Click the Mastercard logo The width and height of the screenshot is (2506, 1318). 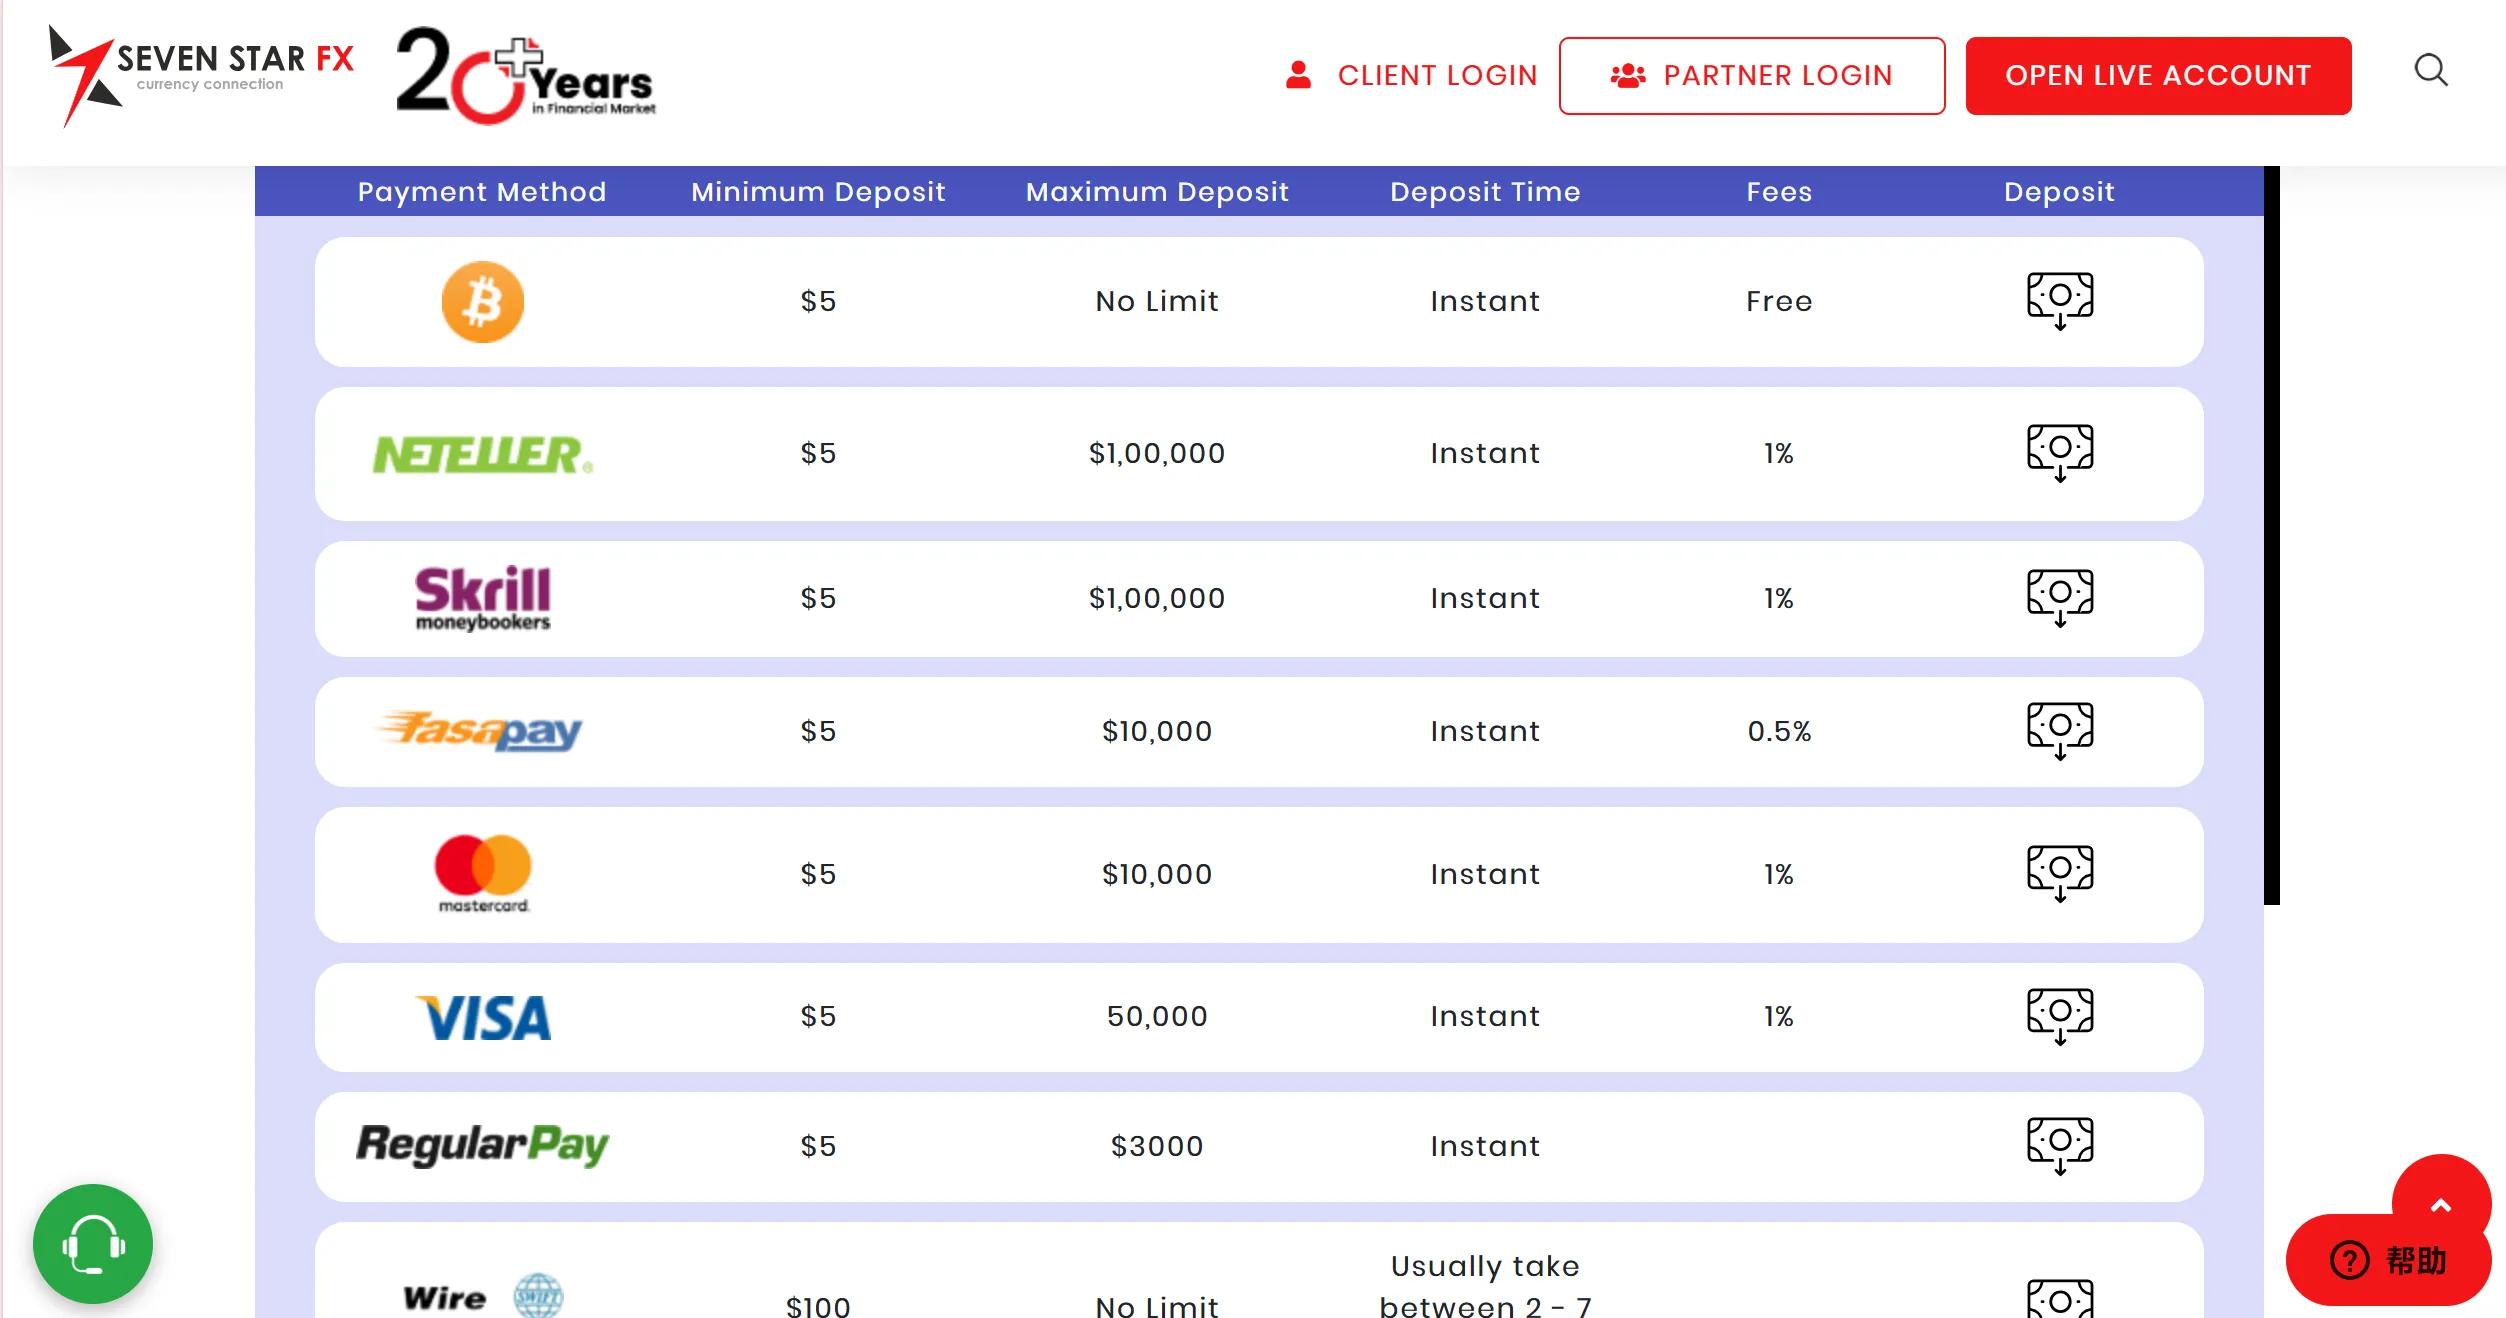tap(483, 874)
